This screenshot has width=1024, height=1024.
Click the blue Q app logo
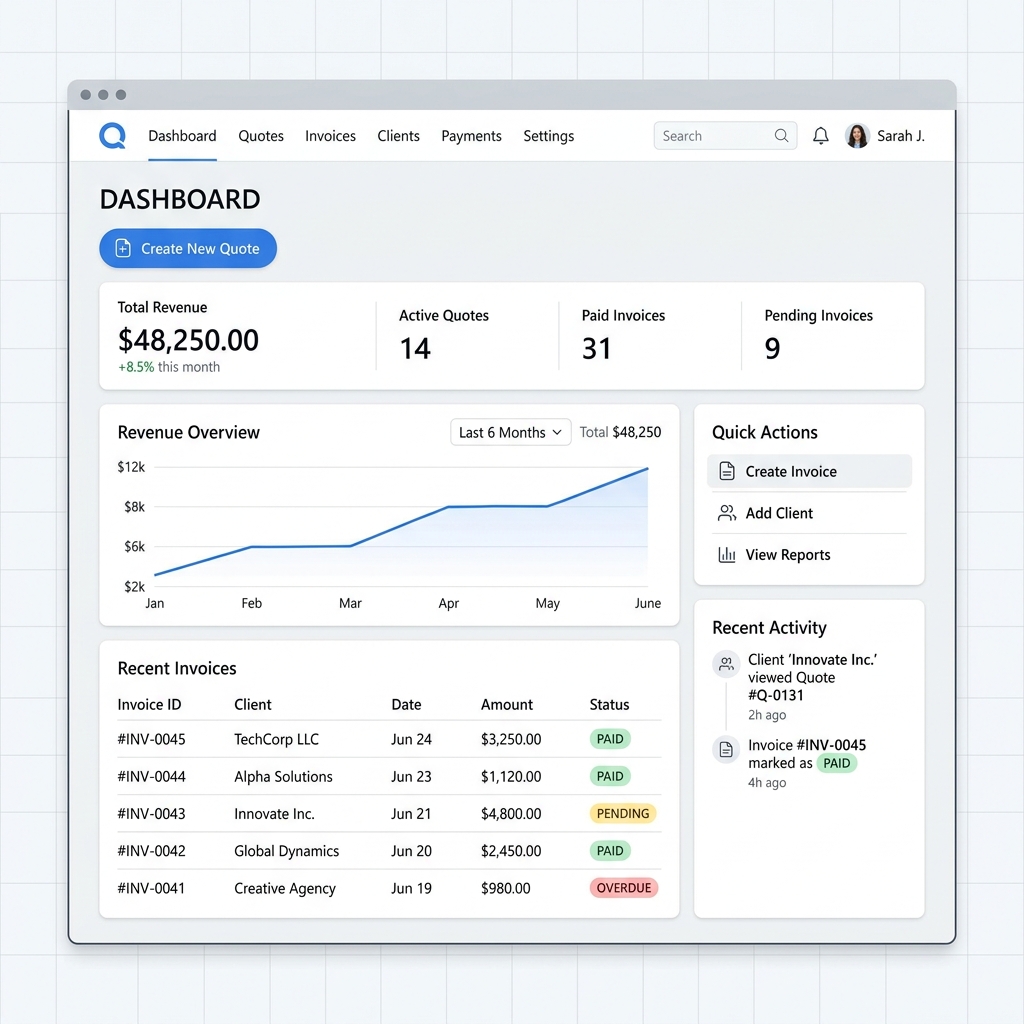click(x=112, y=136)
